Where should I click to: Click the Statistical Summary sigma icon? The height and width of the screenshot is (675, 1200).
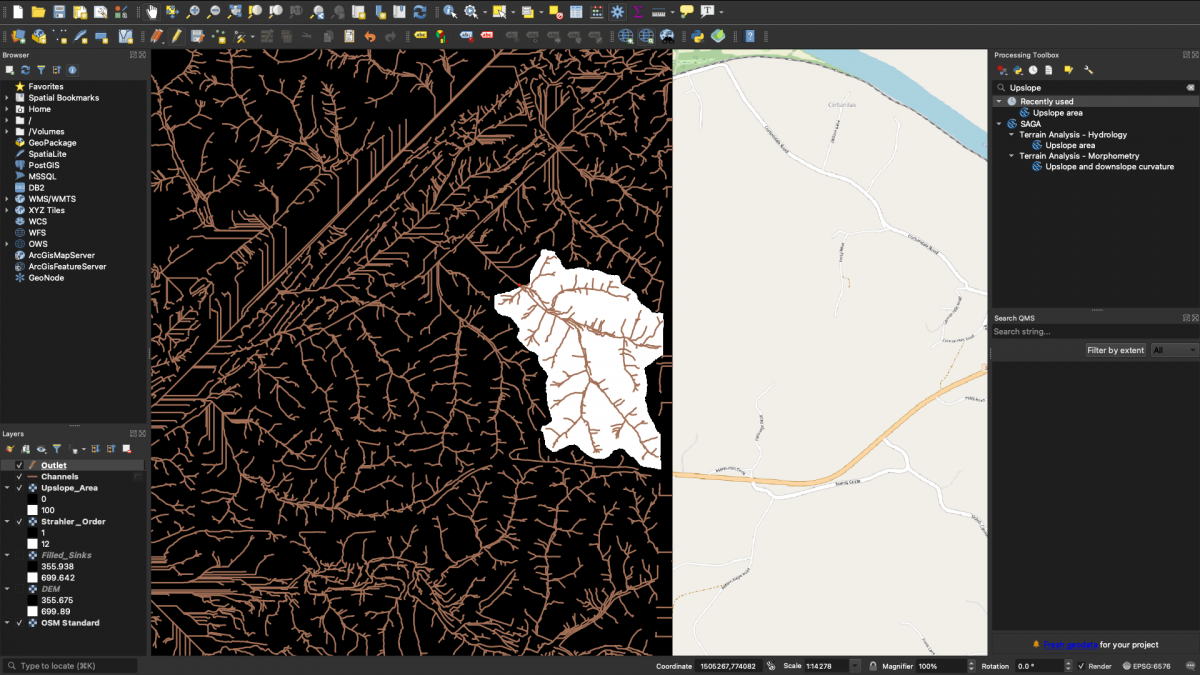coord(637,12)
